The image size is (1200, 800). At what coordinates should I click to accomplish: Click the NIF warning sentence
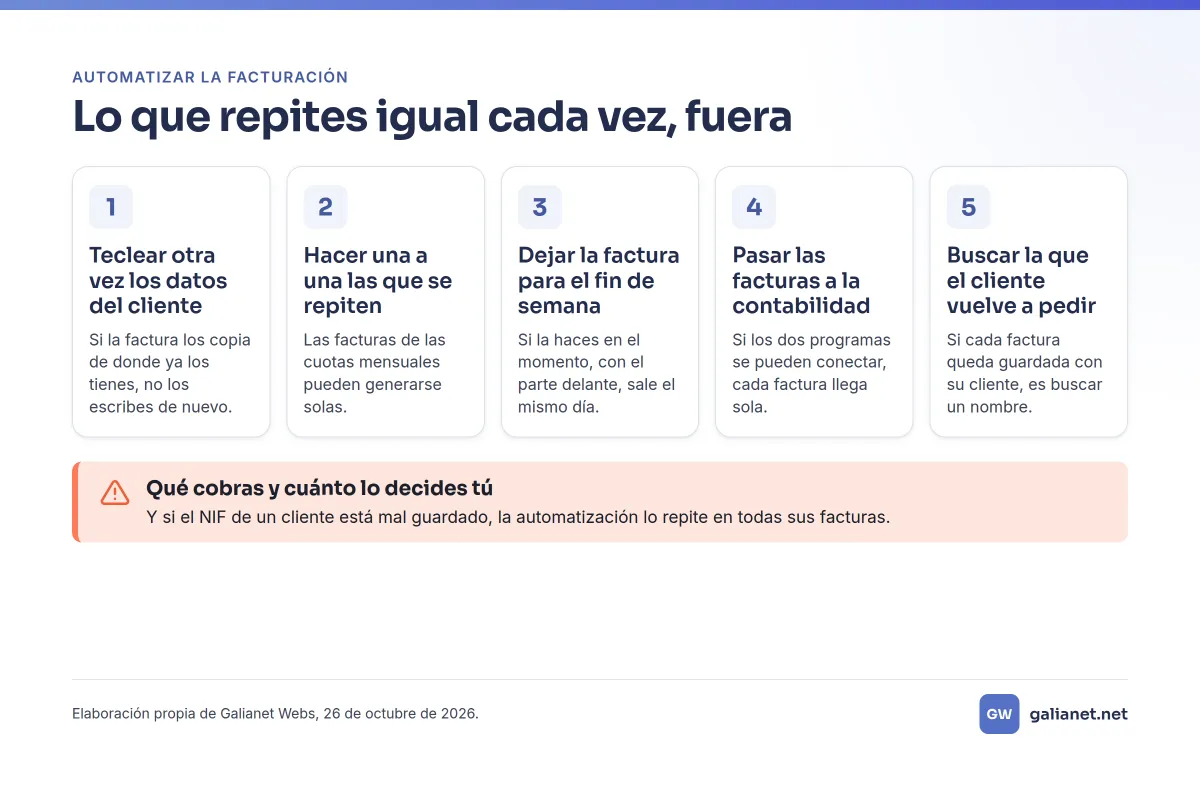518,518
